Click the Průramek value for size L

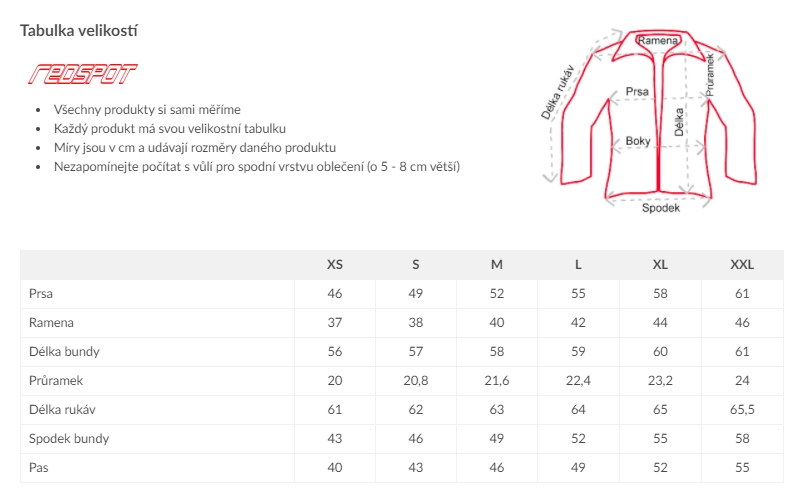(578, 381)
